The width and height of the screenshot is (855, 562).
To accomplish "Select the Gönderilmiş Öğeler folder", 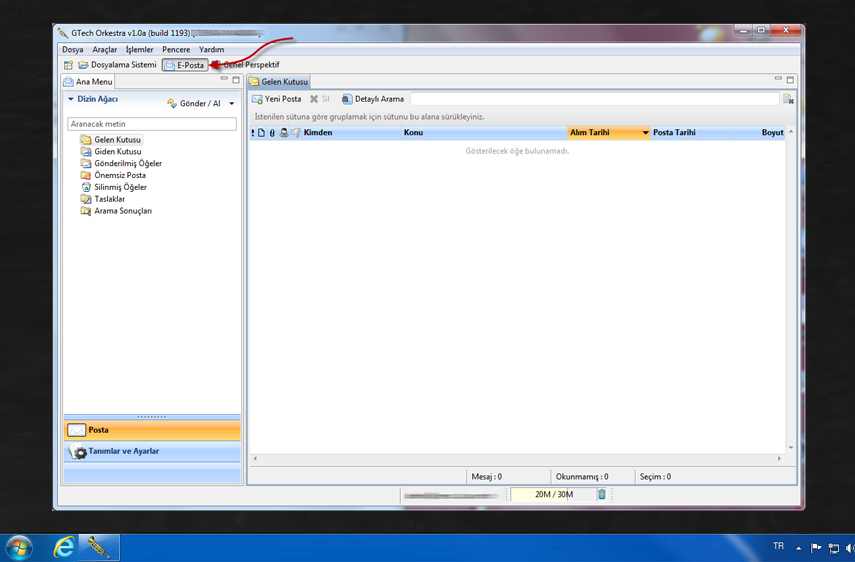I will point(127,163).
